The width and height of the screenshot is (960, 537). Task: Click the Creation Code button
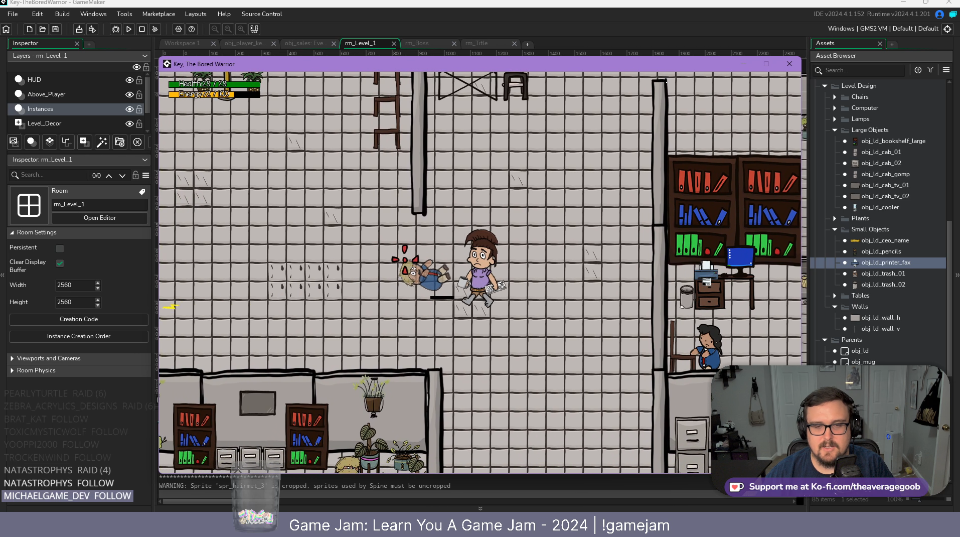[x=78, y=319]
